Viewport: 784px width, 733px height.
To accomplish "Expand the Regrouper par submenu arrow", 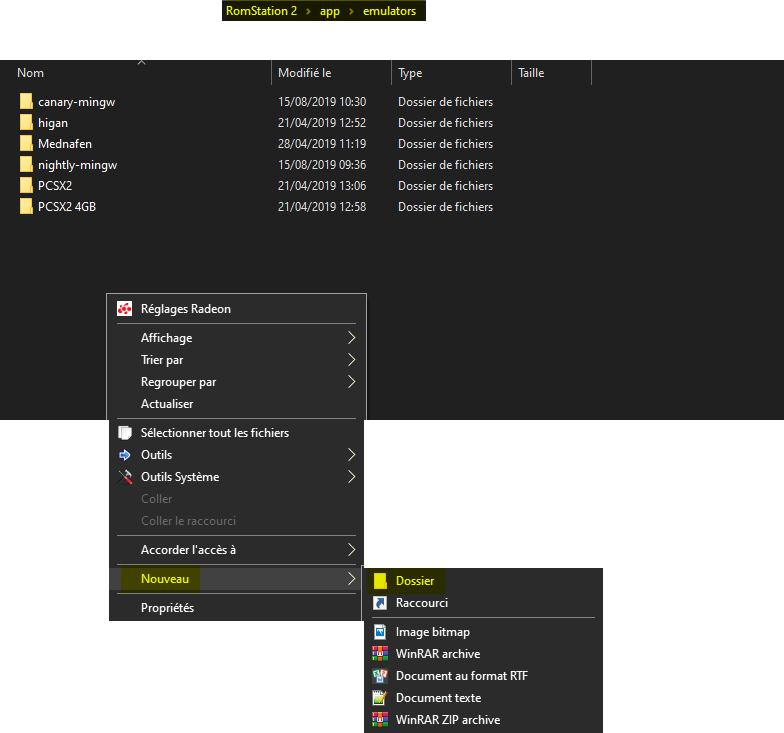I will coord(352,382).
